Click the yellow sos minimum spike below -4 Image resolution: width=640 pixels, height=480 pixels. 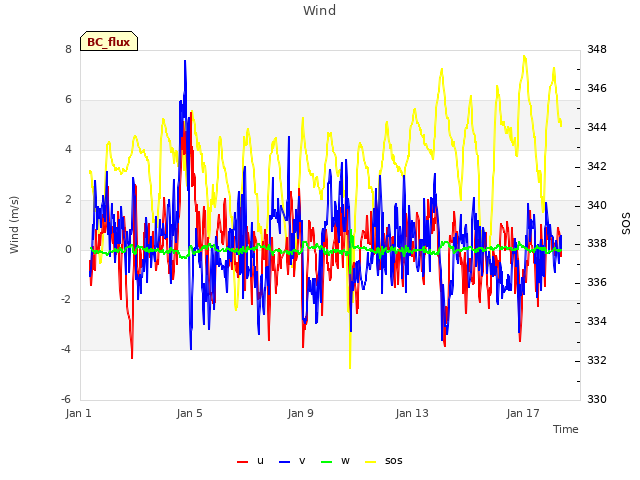(350, 367)
